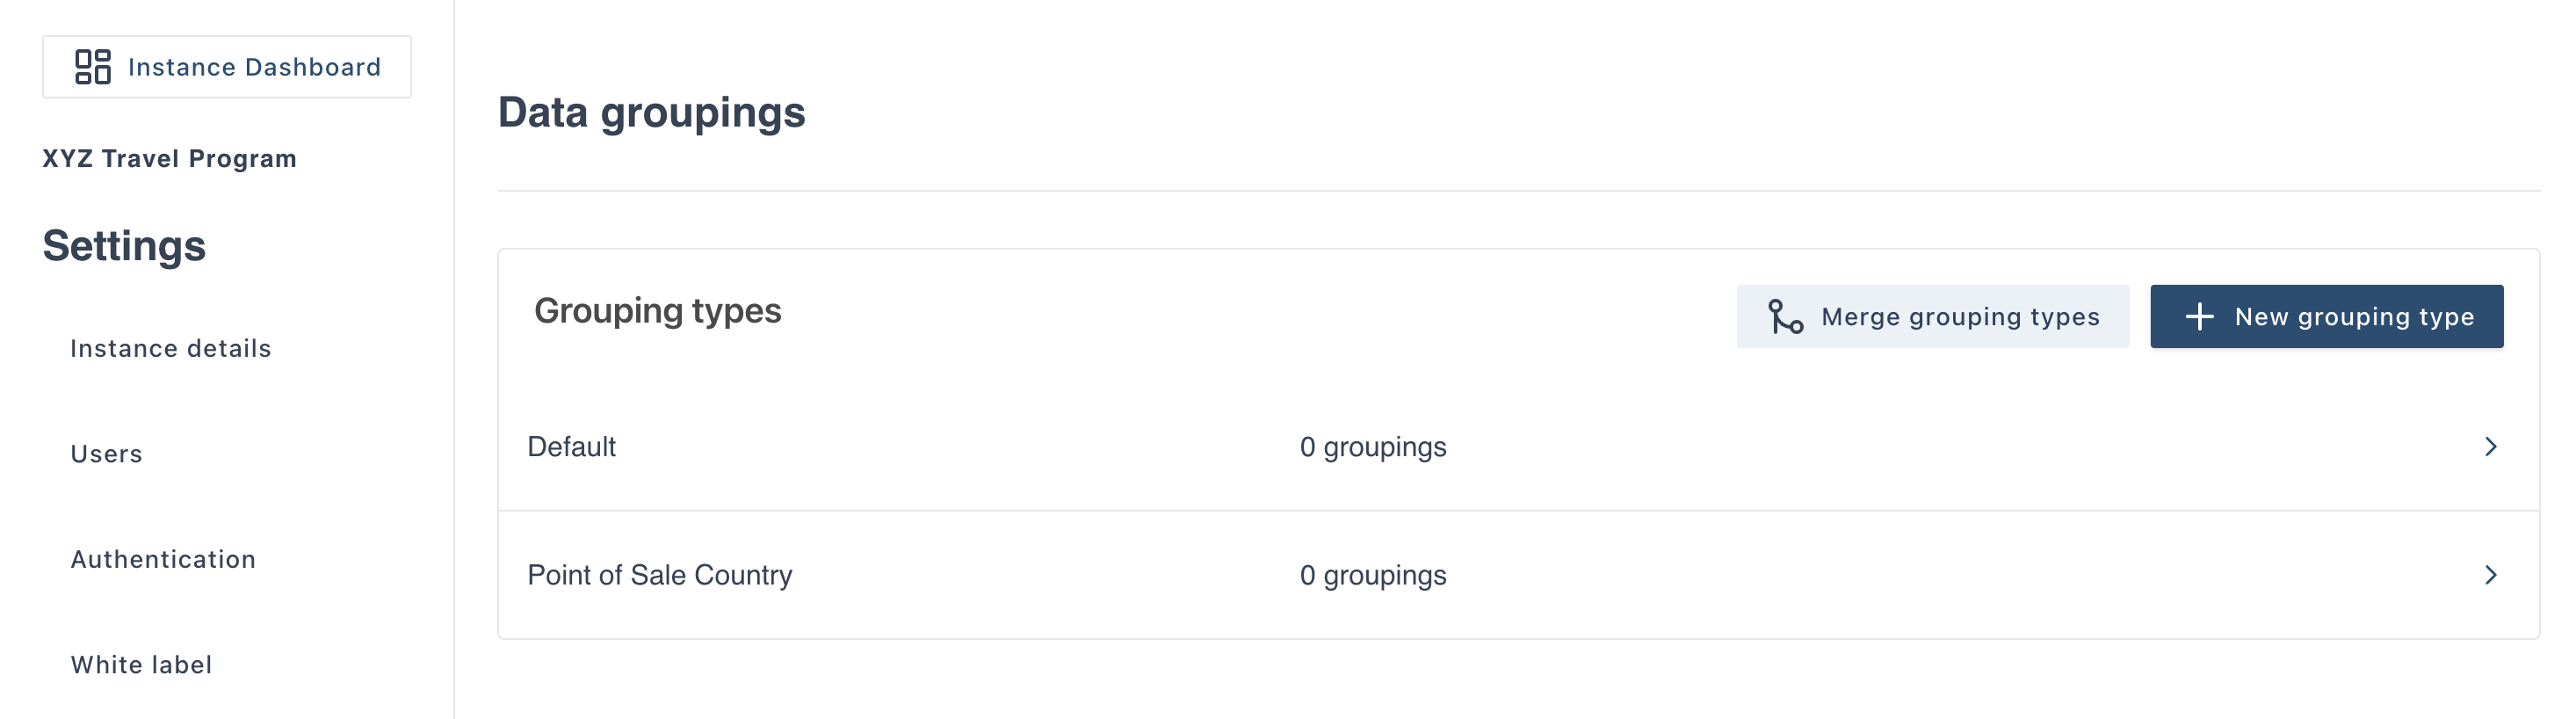Image resolution: width=2576 pixels, height=719 pixels.
Task: Click the Settings sidebar heading
Action: tap(124, 246)
